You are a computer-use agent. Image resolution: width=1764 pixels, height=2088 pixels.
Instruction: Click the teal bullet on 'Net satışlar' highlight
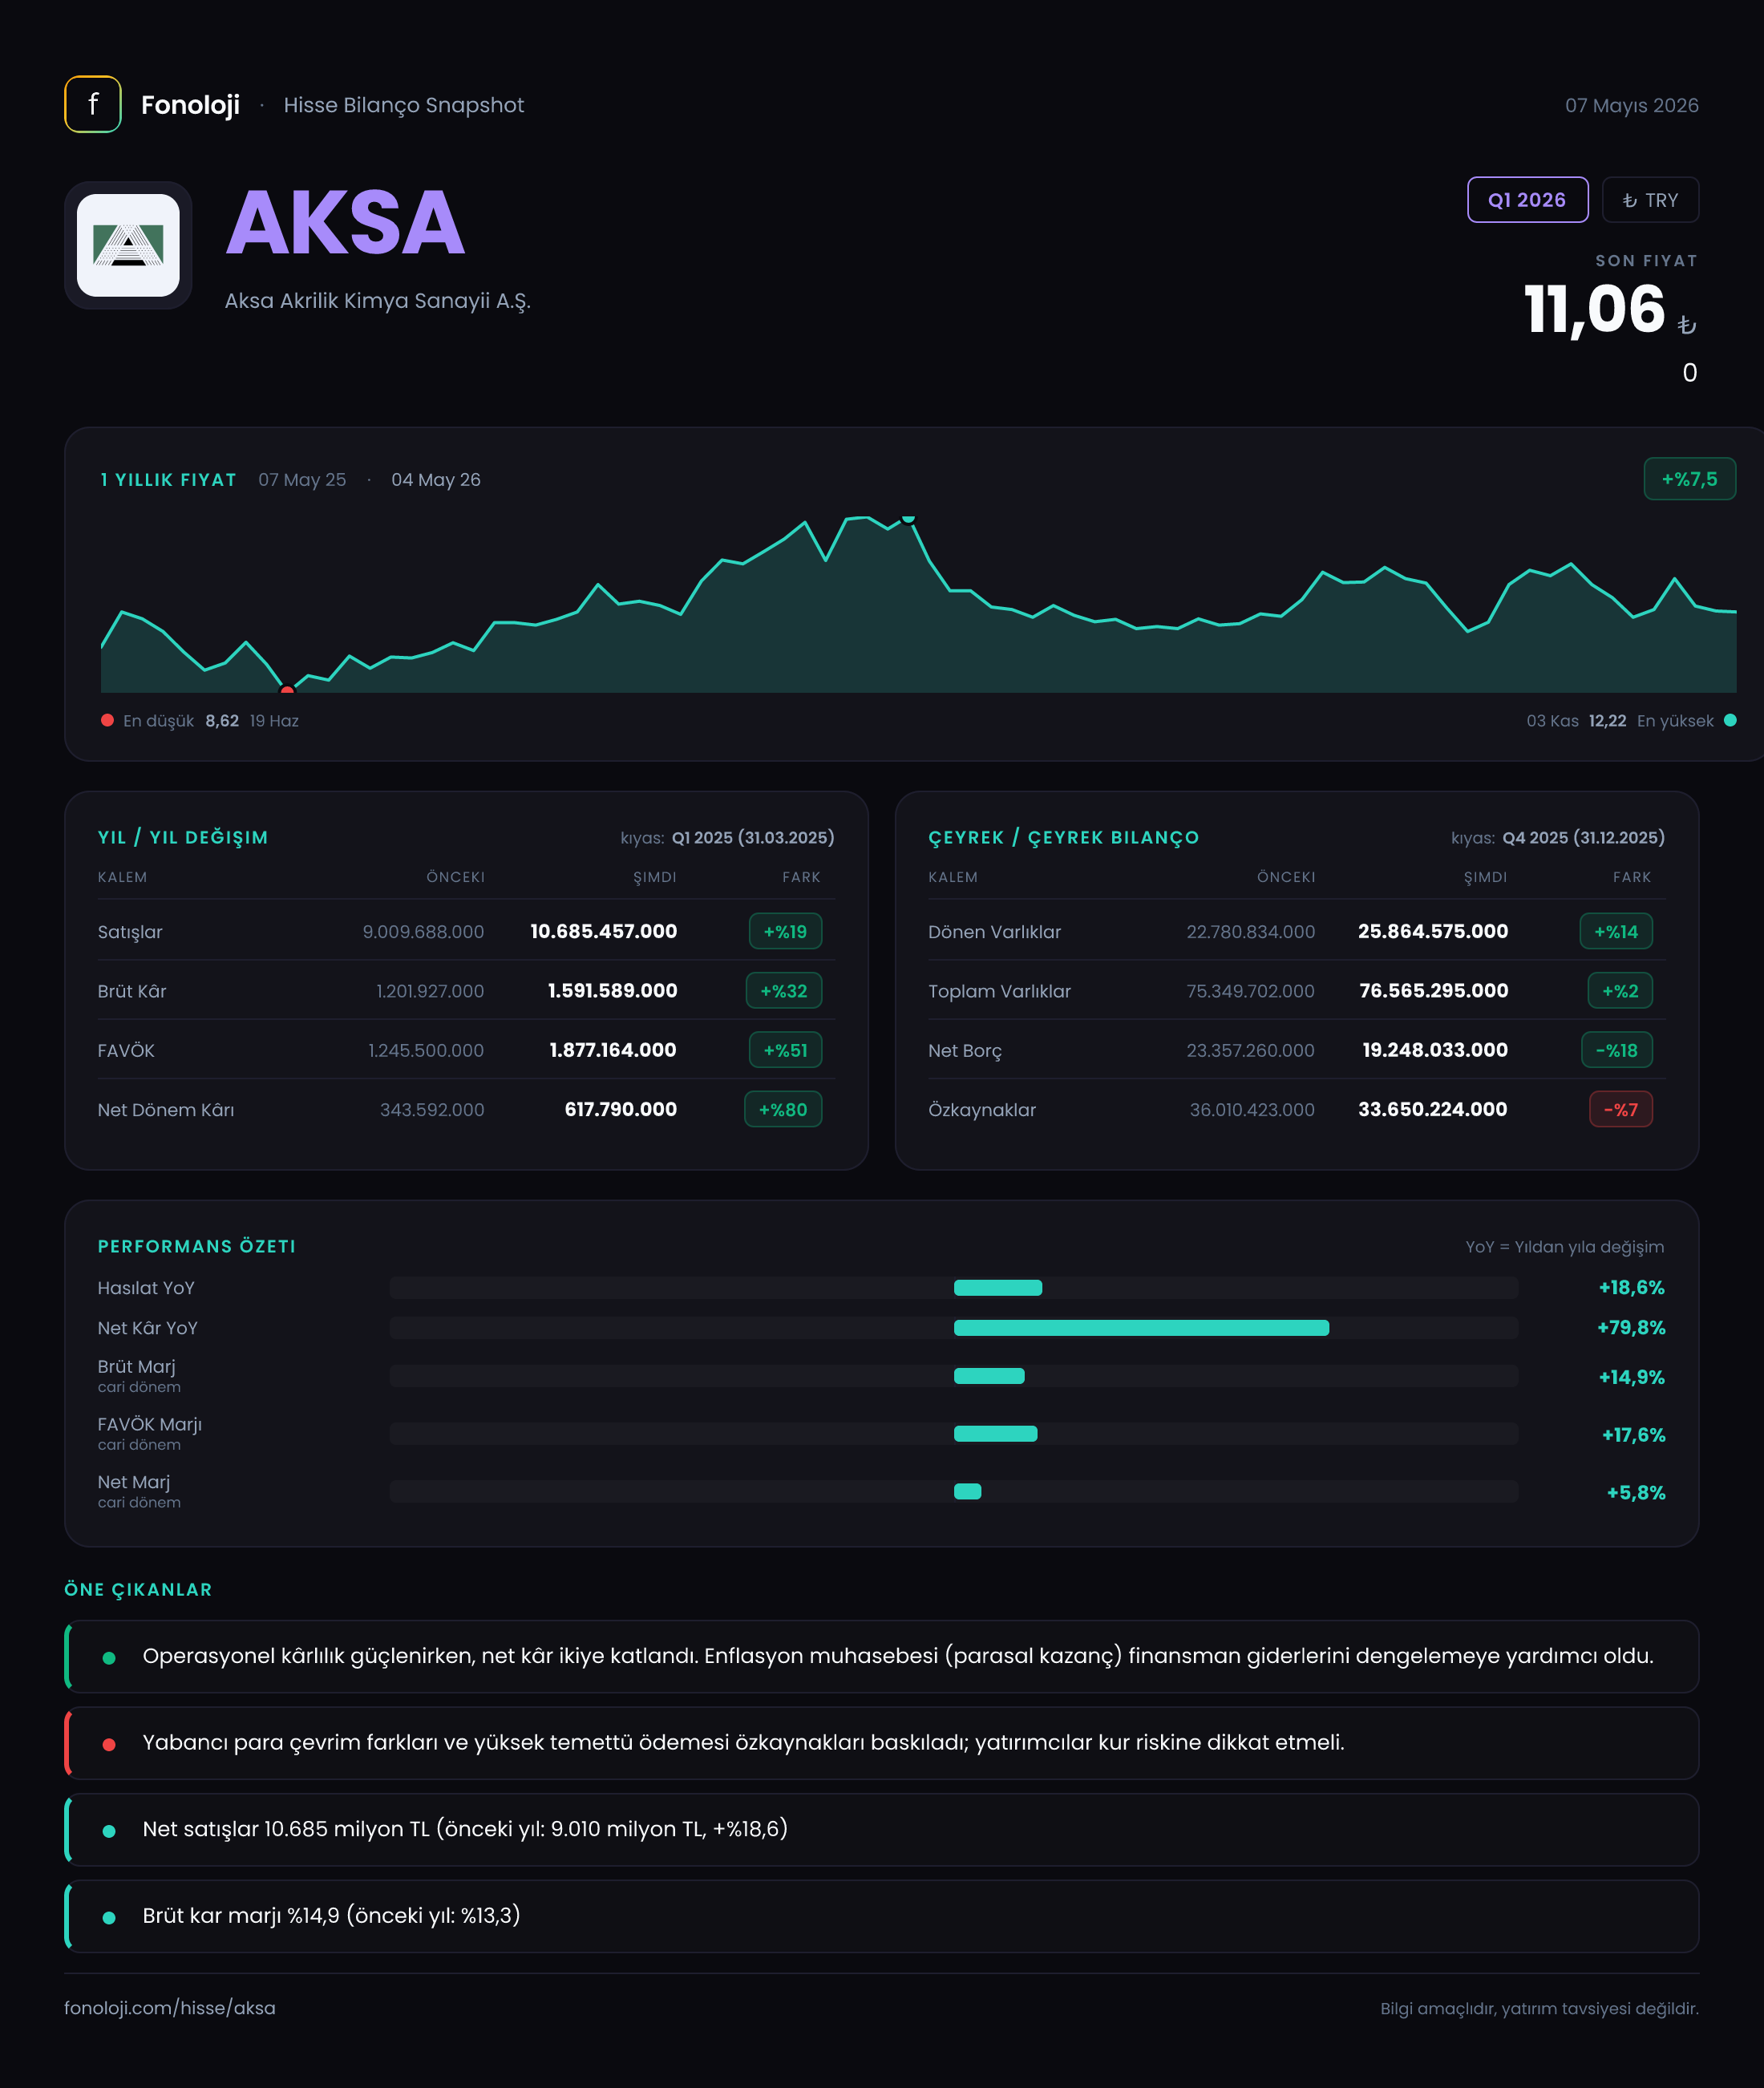(109, 1830)
